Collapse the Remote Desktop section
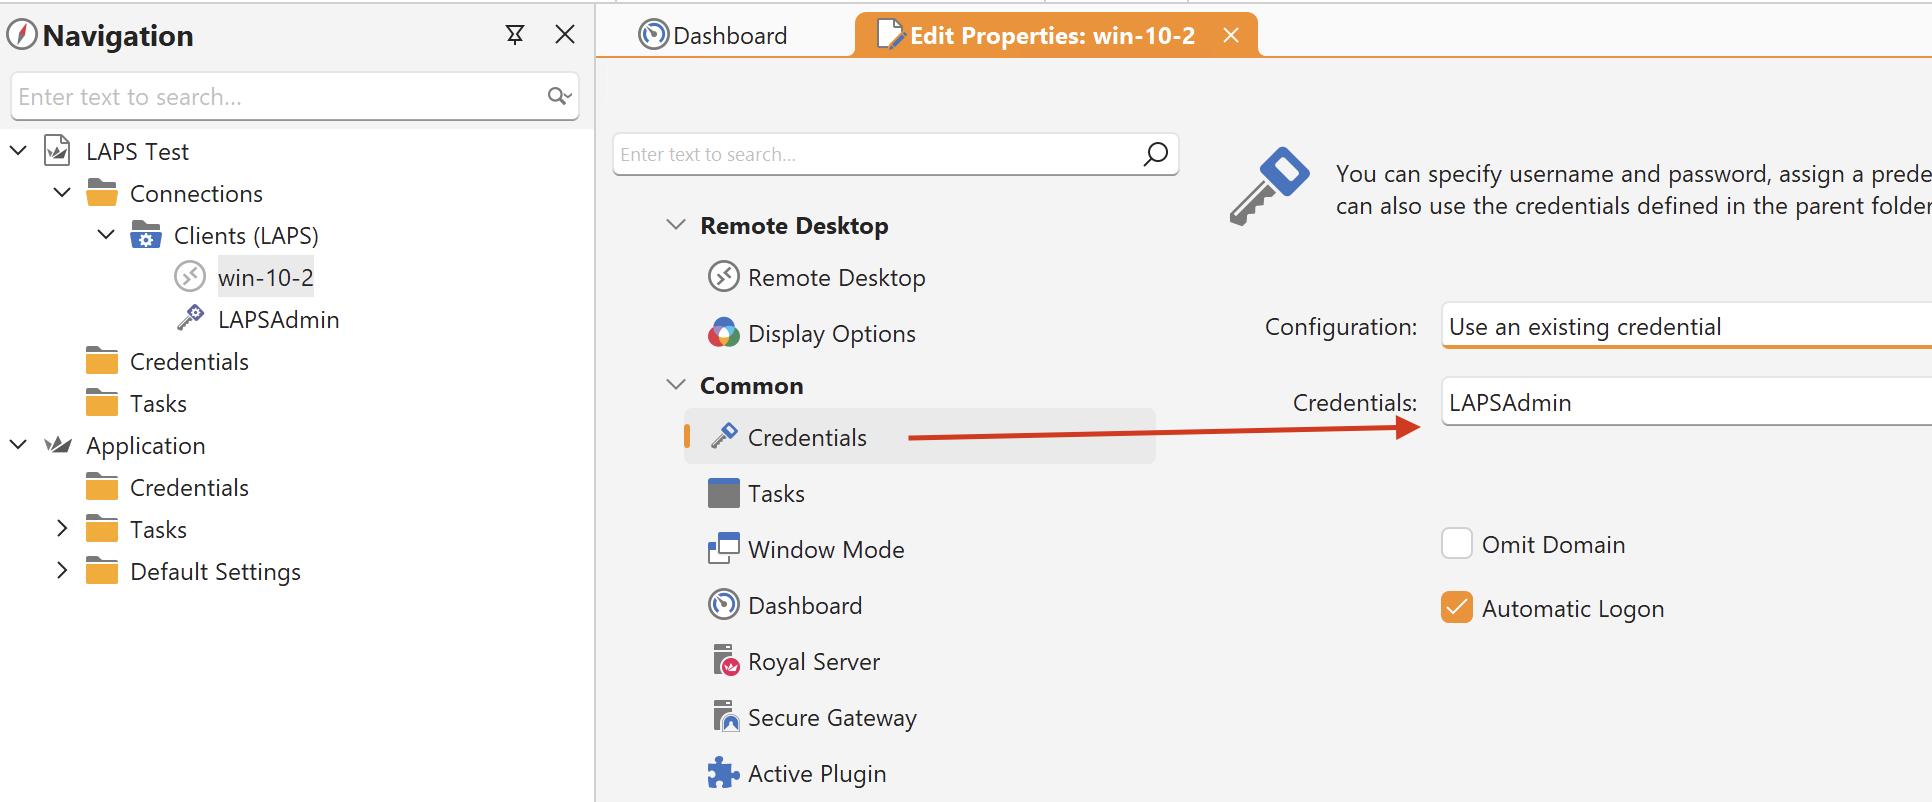This screenshot has width=1932, height=802. (676, 225)
